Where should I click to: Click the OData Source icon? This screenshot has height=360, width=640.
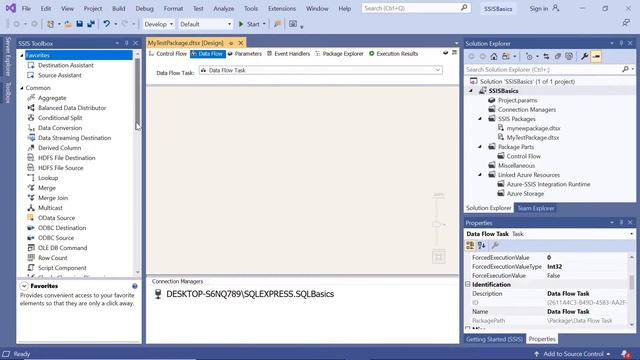click(31, 218)
